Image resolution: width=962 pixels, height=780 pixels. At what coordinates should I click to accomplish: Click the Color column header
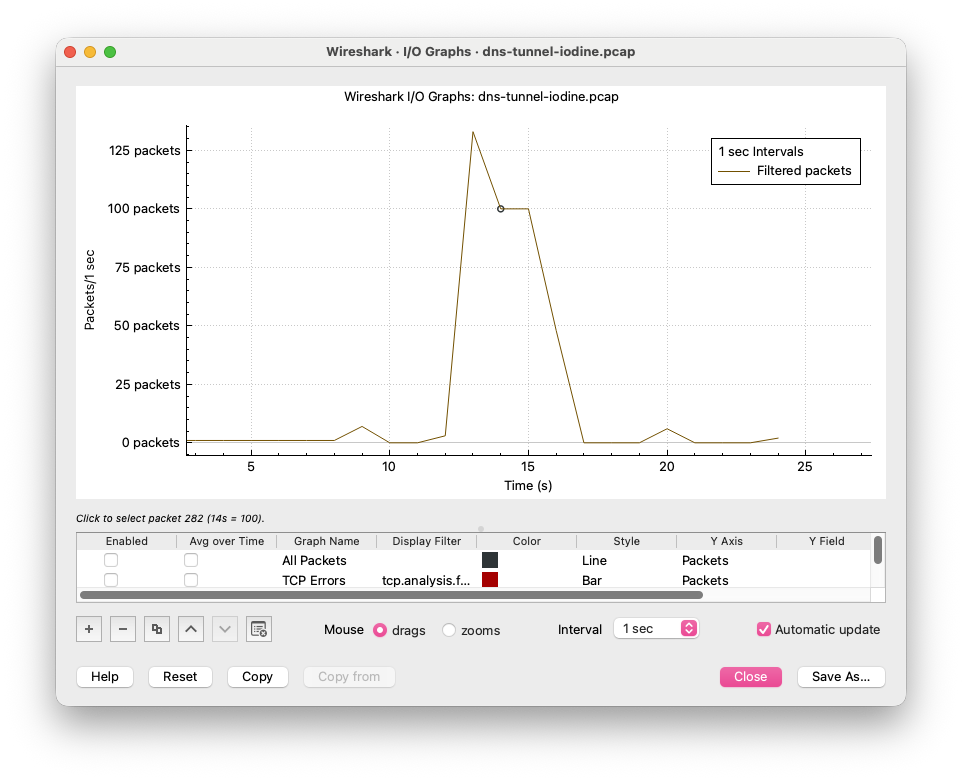[526, 541]
